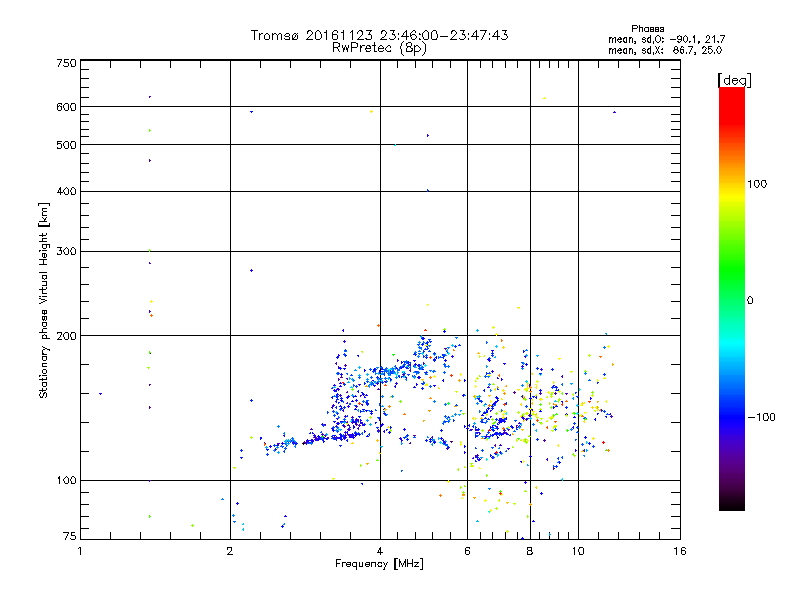The height and width of the screenshot is (600, 800).
Task: Click the y-axis label '400'
Action: tap(66, 191)
